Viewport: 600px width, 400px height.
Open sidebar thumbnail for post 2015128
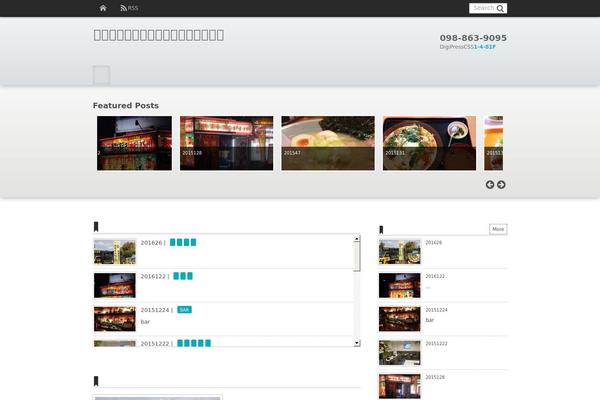[399, 386]
